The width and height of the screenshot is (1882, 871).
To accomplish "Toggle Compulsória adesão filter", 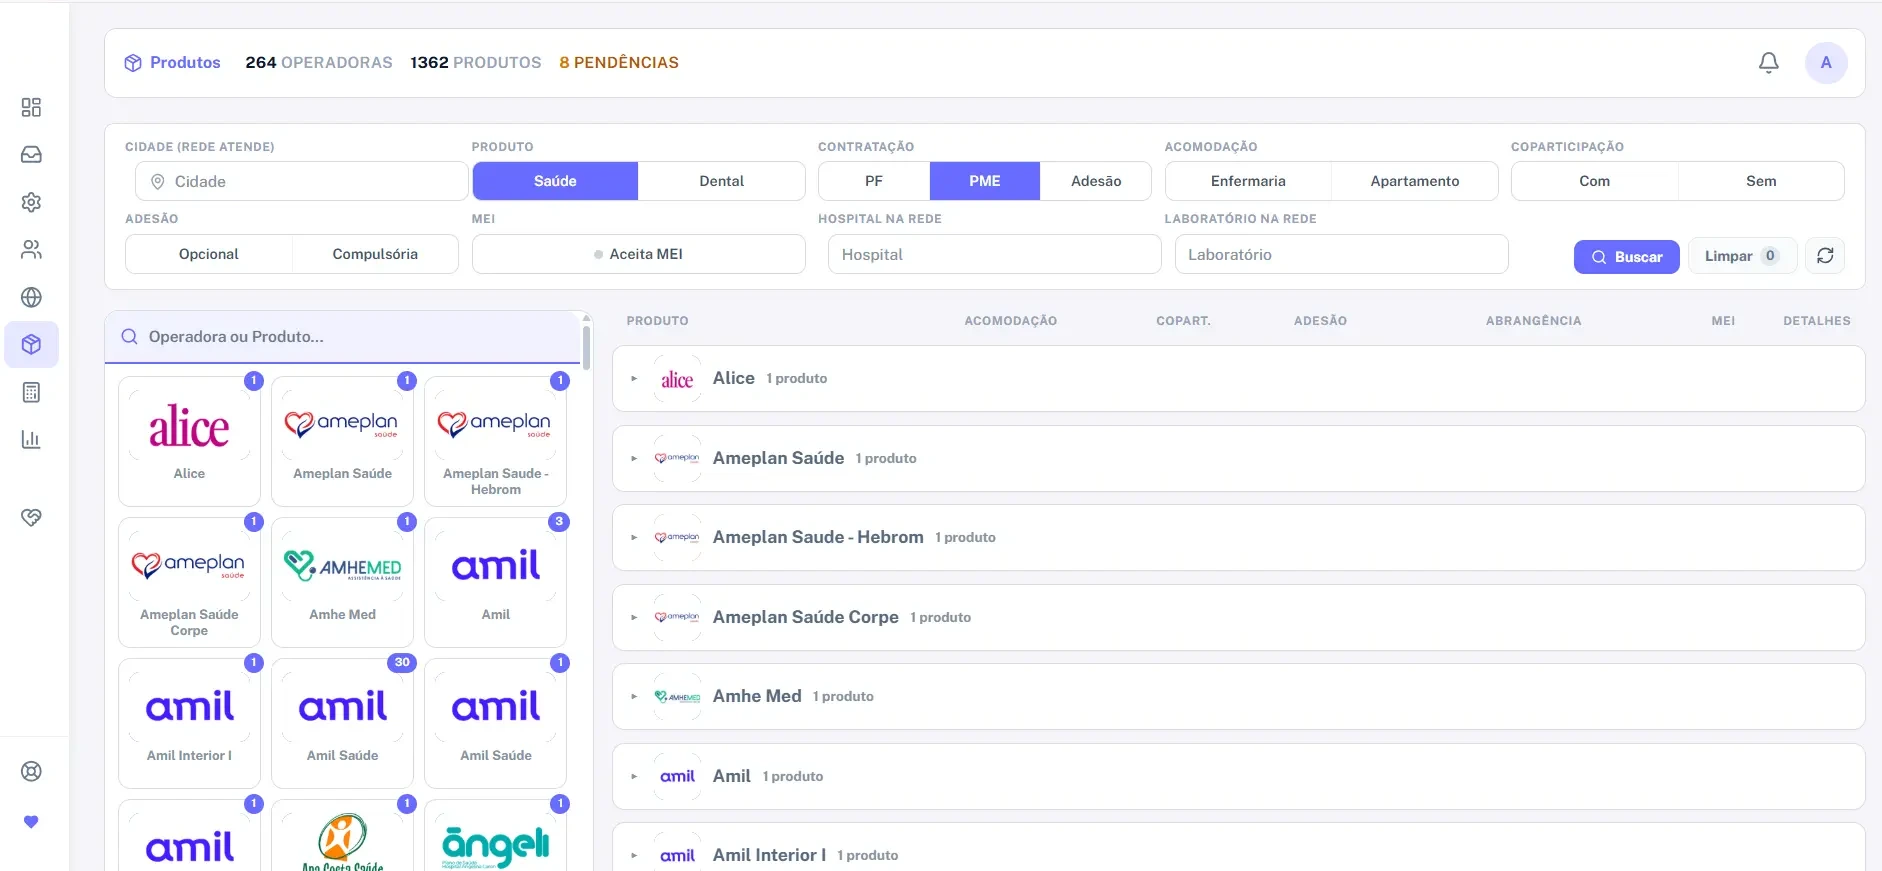I will point(375,254).
